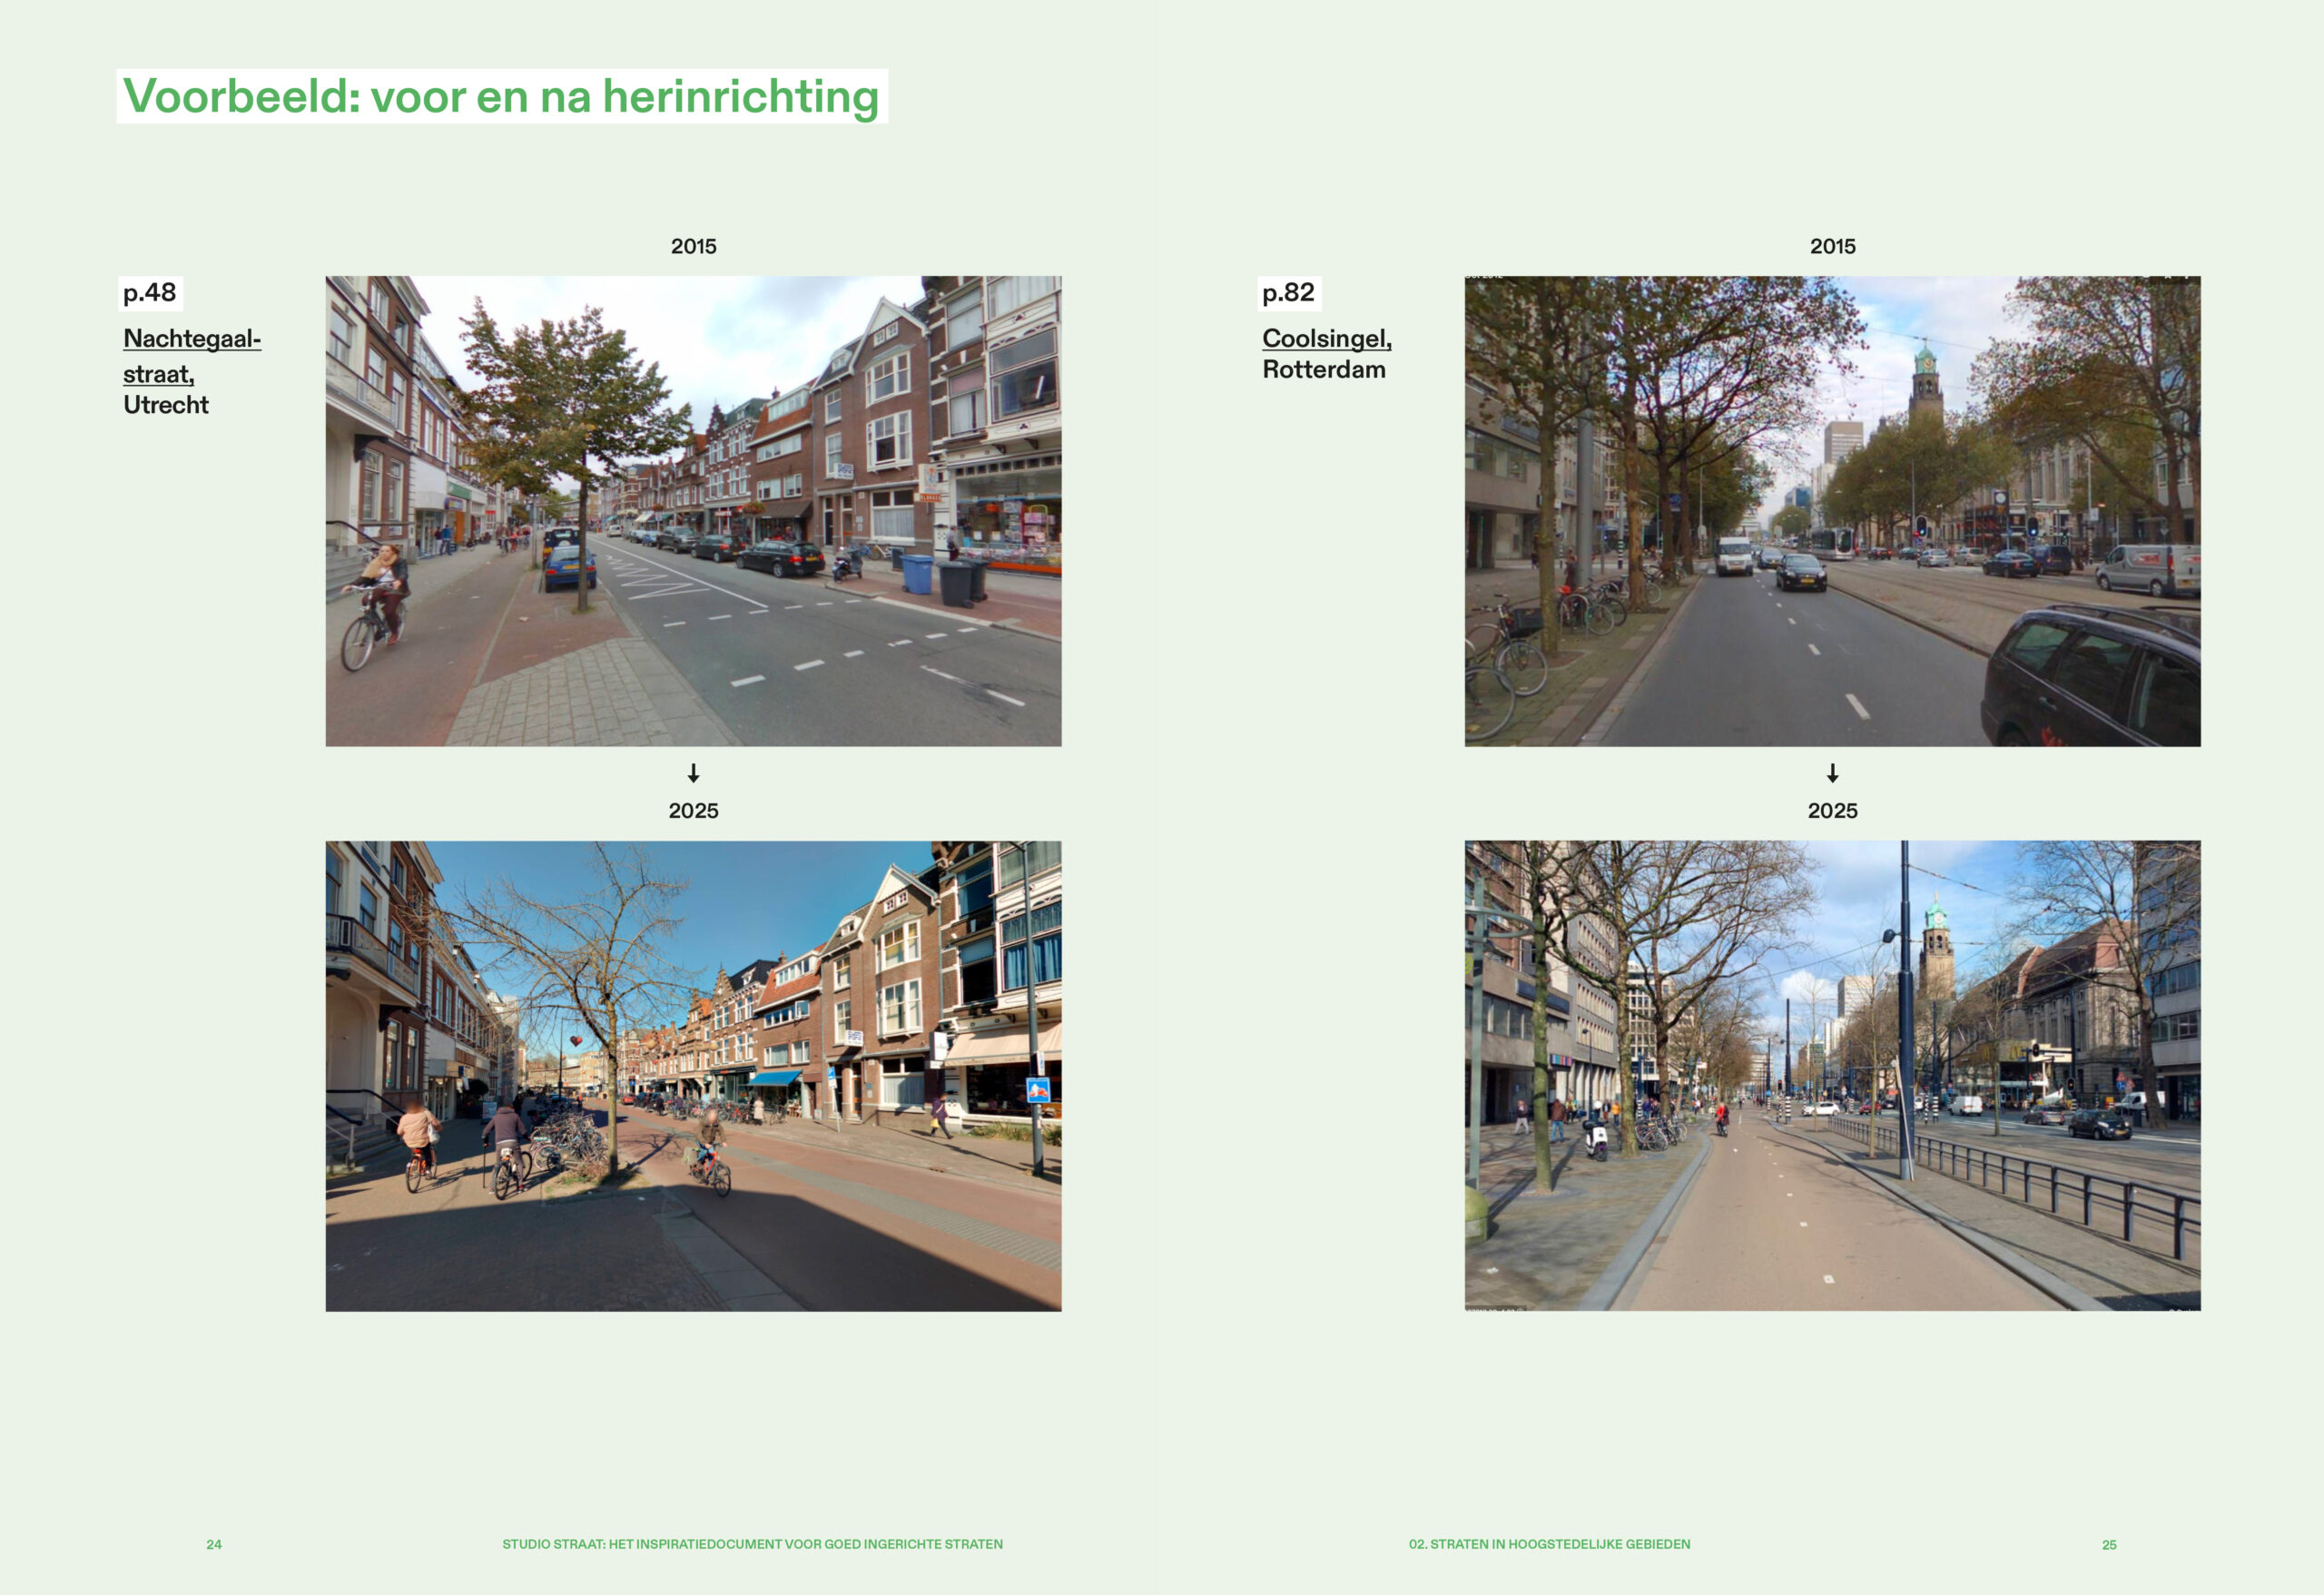This screenshot has height=1595, width=2324.
Task: Click the p.82 page reference label
Action: click(x=1288, y=293)
